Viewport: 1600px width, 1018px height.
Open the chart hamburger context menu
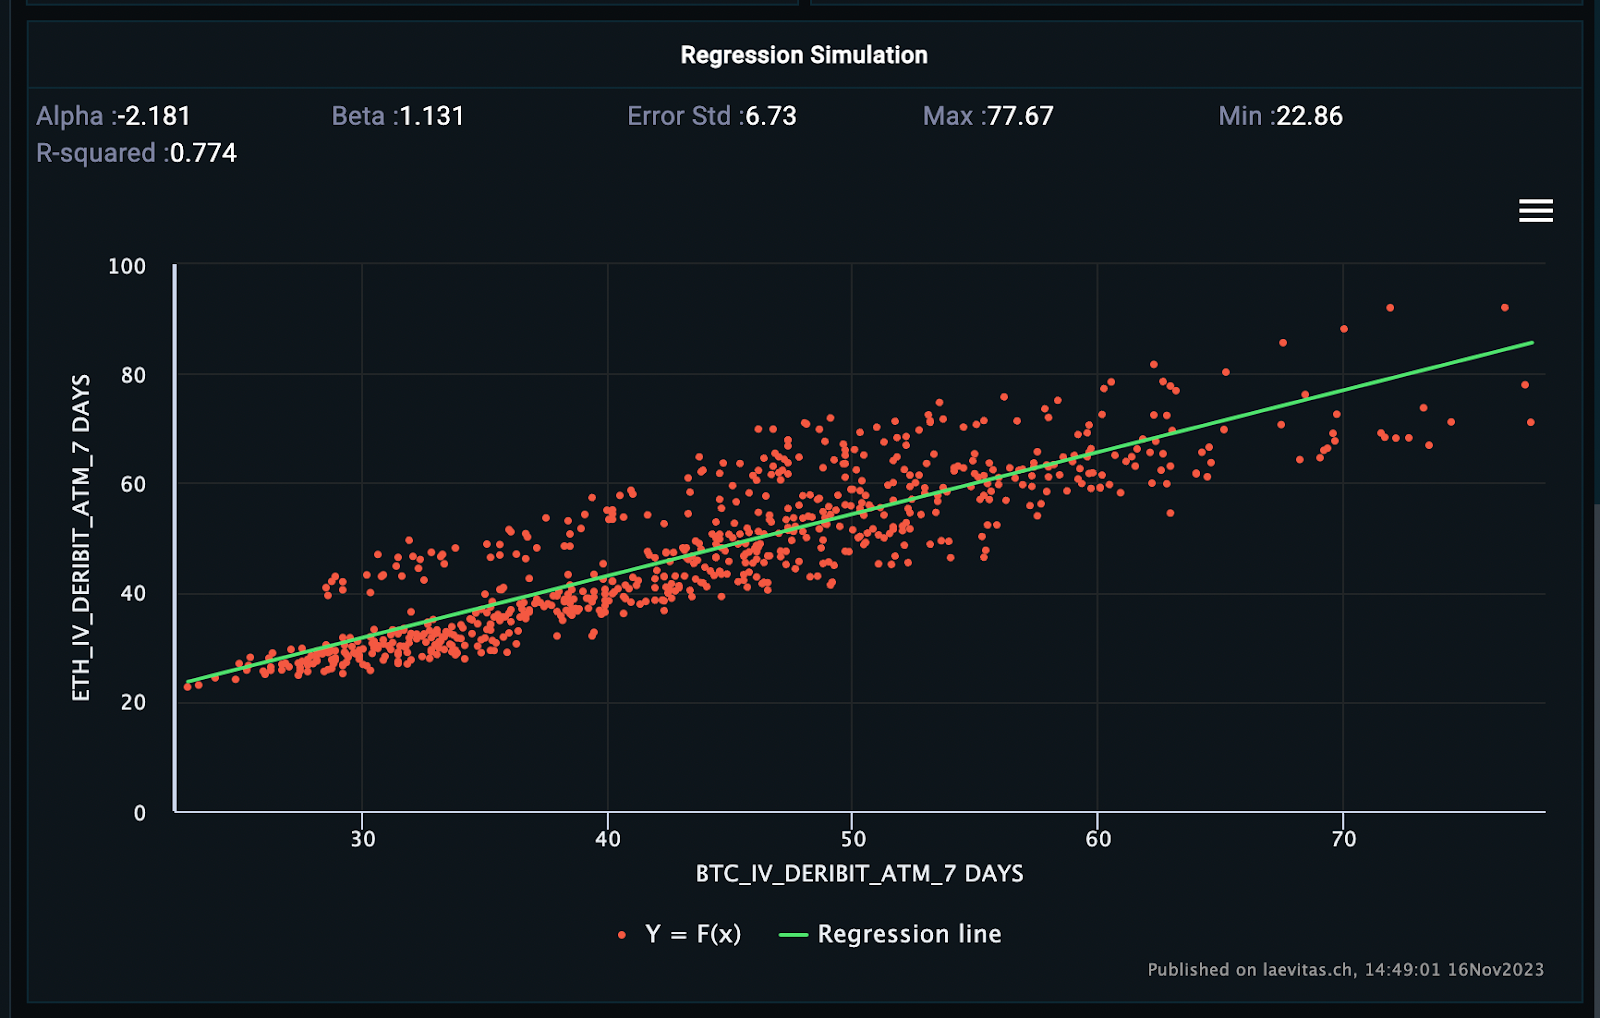coord(1536,210)
